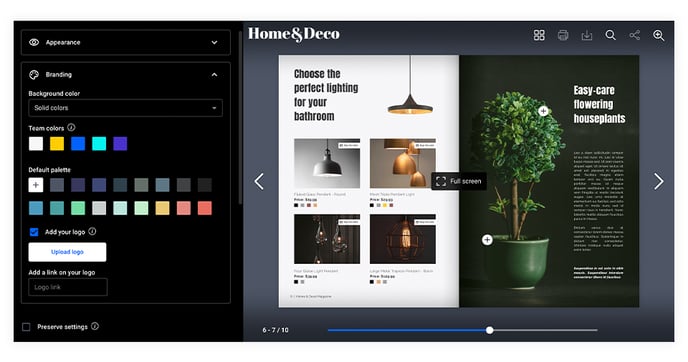
Task: Click the Logo link input field
Action: coord(68,287)
